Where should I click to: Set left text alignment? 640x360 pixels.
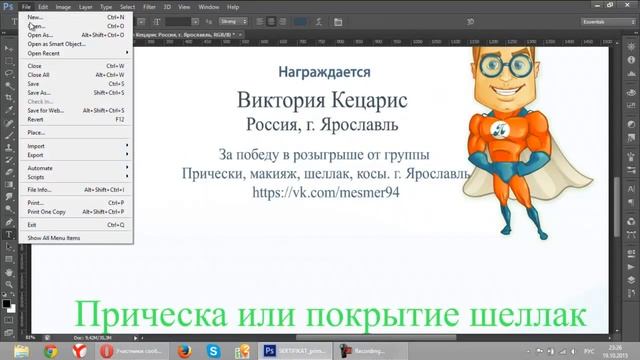tap(260, 22)
